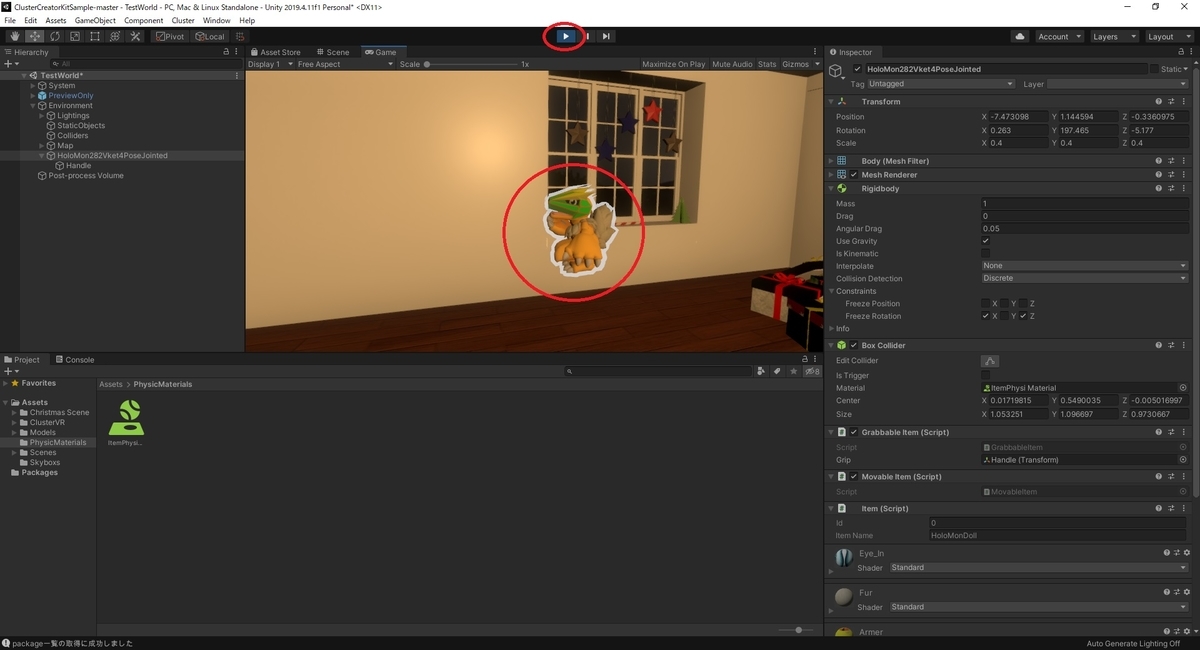This screenshot has height=650, width=1200.
Task: Select the Move tool
Action: [x=35, y=37]
